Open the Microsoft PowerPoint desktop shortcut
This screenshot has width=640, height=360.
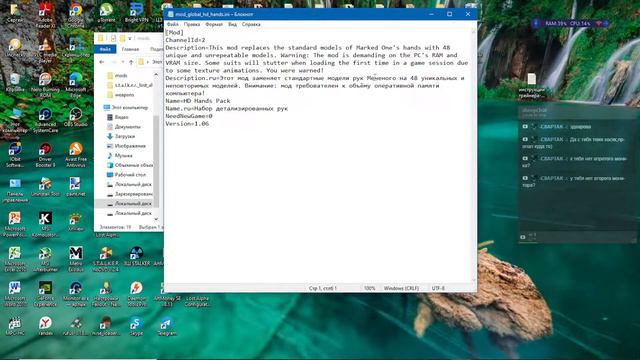[x=15, y=224]
